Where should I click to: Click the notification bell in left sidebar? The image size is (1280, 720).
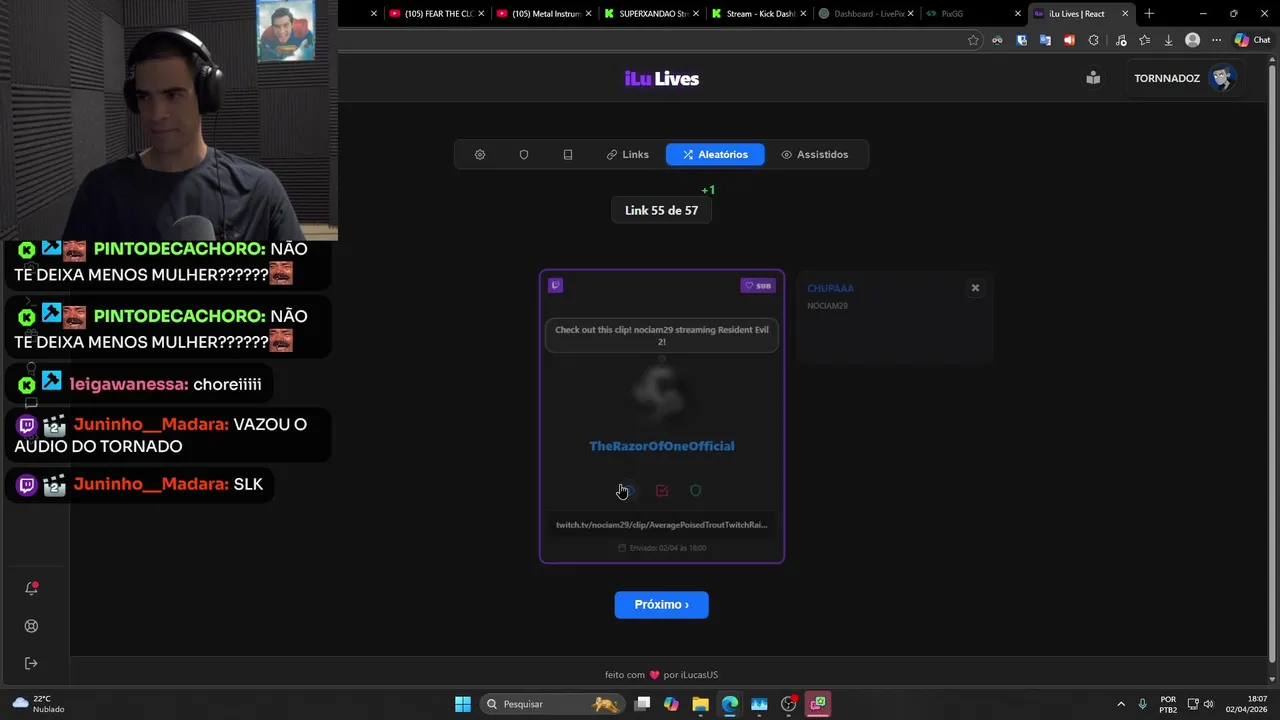(x=31, y=588)
